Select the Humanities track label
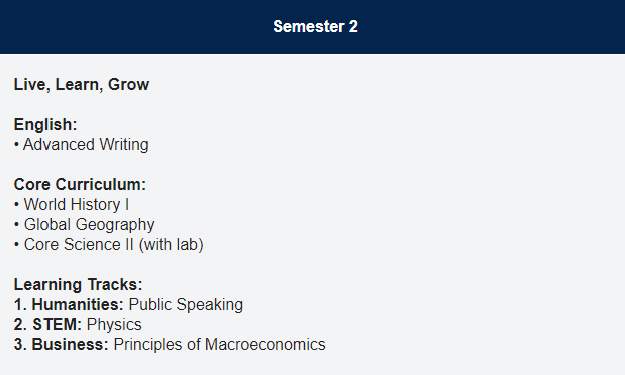 [78, 304]
